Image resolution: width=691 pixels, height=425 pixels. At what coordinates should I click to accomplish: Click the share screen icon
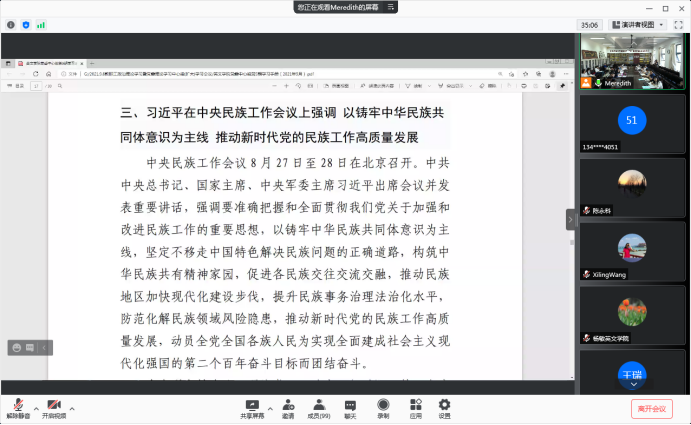[x=252, y=404]
